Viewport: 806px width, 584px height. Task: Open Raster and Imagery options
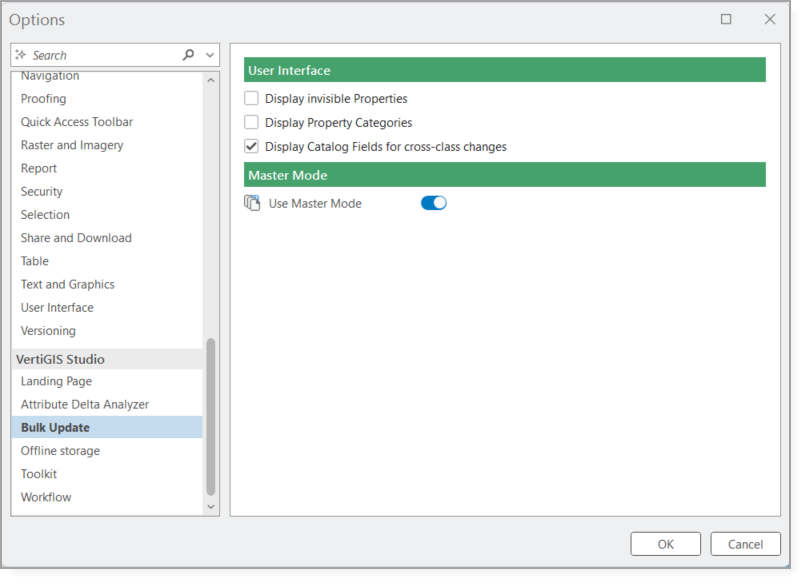coord(72,146)
